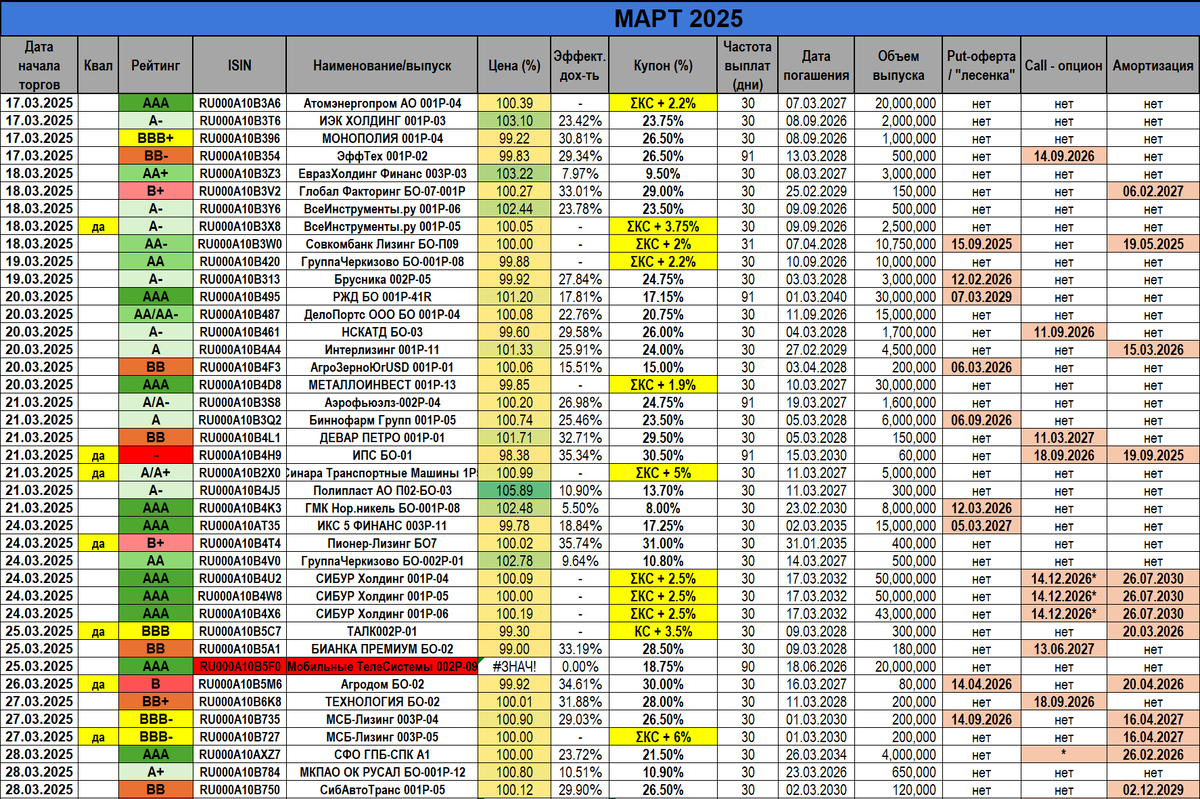Select the Частота выплат (дни) header
Viewport: 1200px width, 799px height.
pos(748,65)
